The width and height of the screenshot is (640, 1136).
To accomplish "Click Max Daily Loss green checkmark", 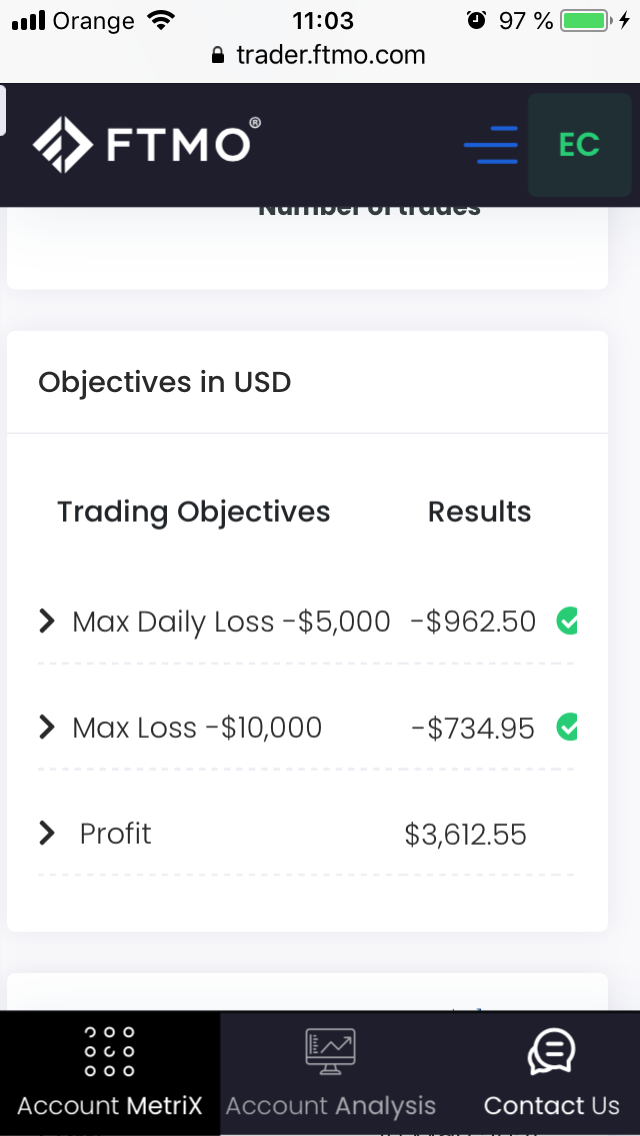I will click(567, 621).
